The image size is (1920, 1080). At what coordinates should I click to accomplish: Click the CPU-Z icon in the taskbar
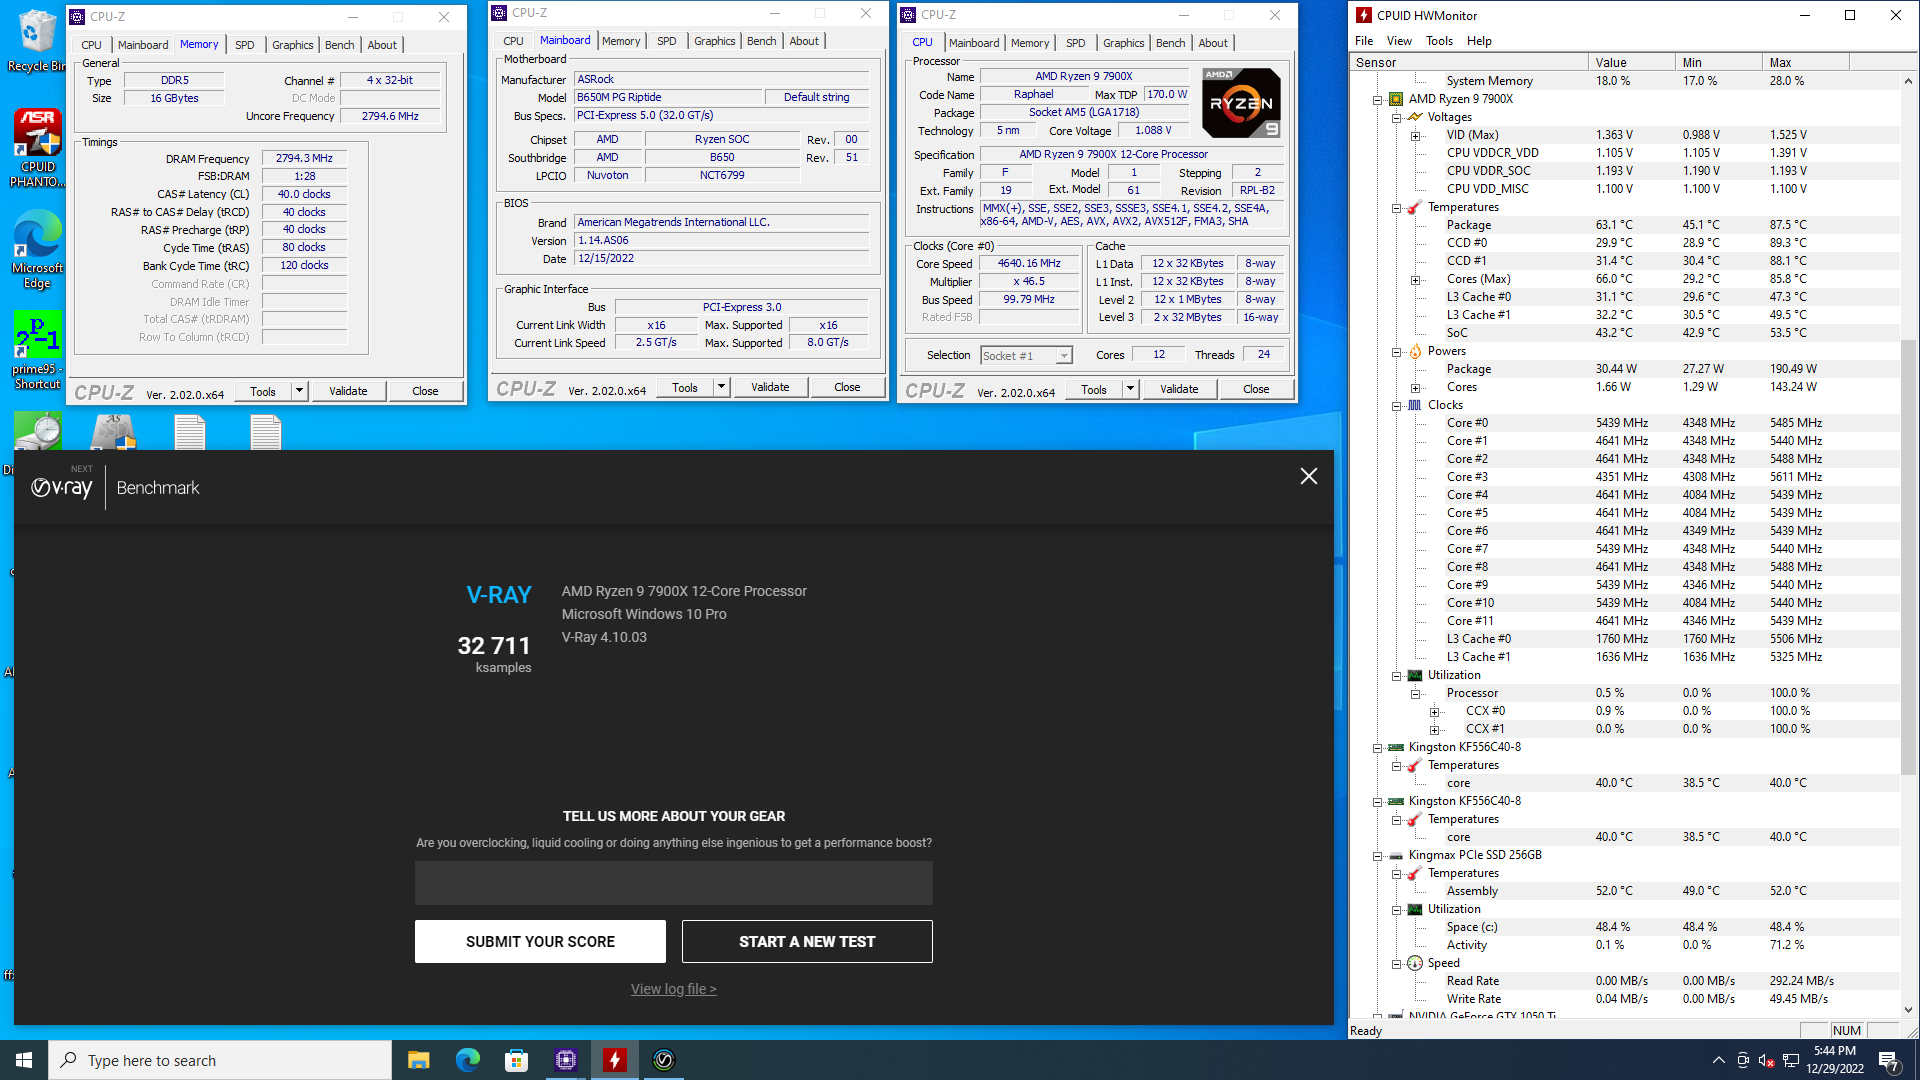566,1060
